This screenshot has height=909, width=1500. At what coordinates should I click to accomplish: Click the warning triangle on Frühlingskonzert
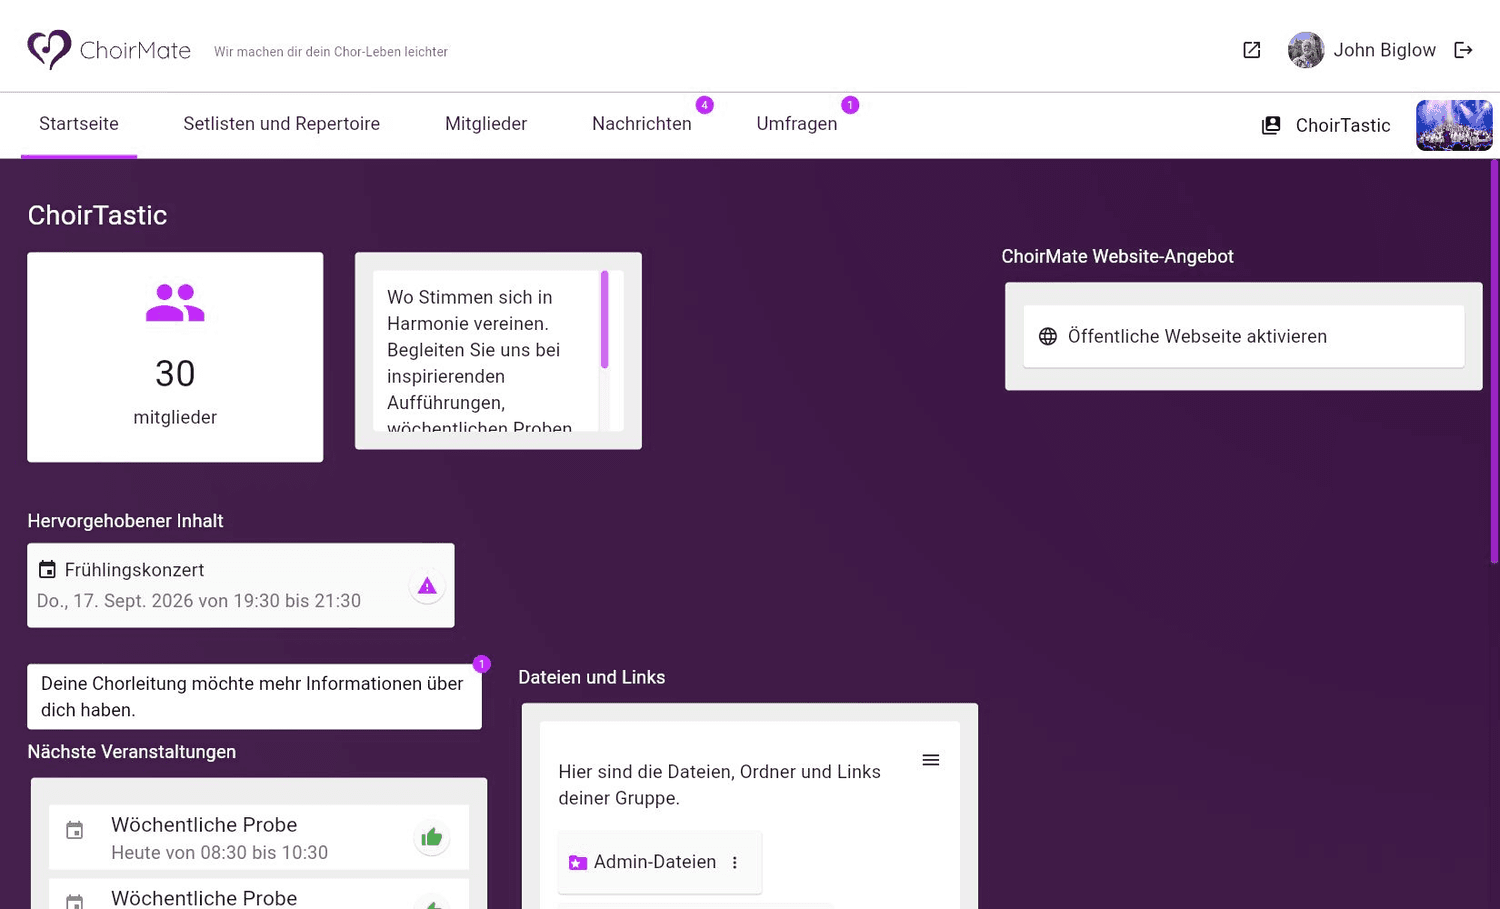point(427,586)
